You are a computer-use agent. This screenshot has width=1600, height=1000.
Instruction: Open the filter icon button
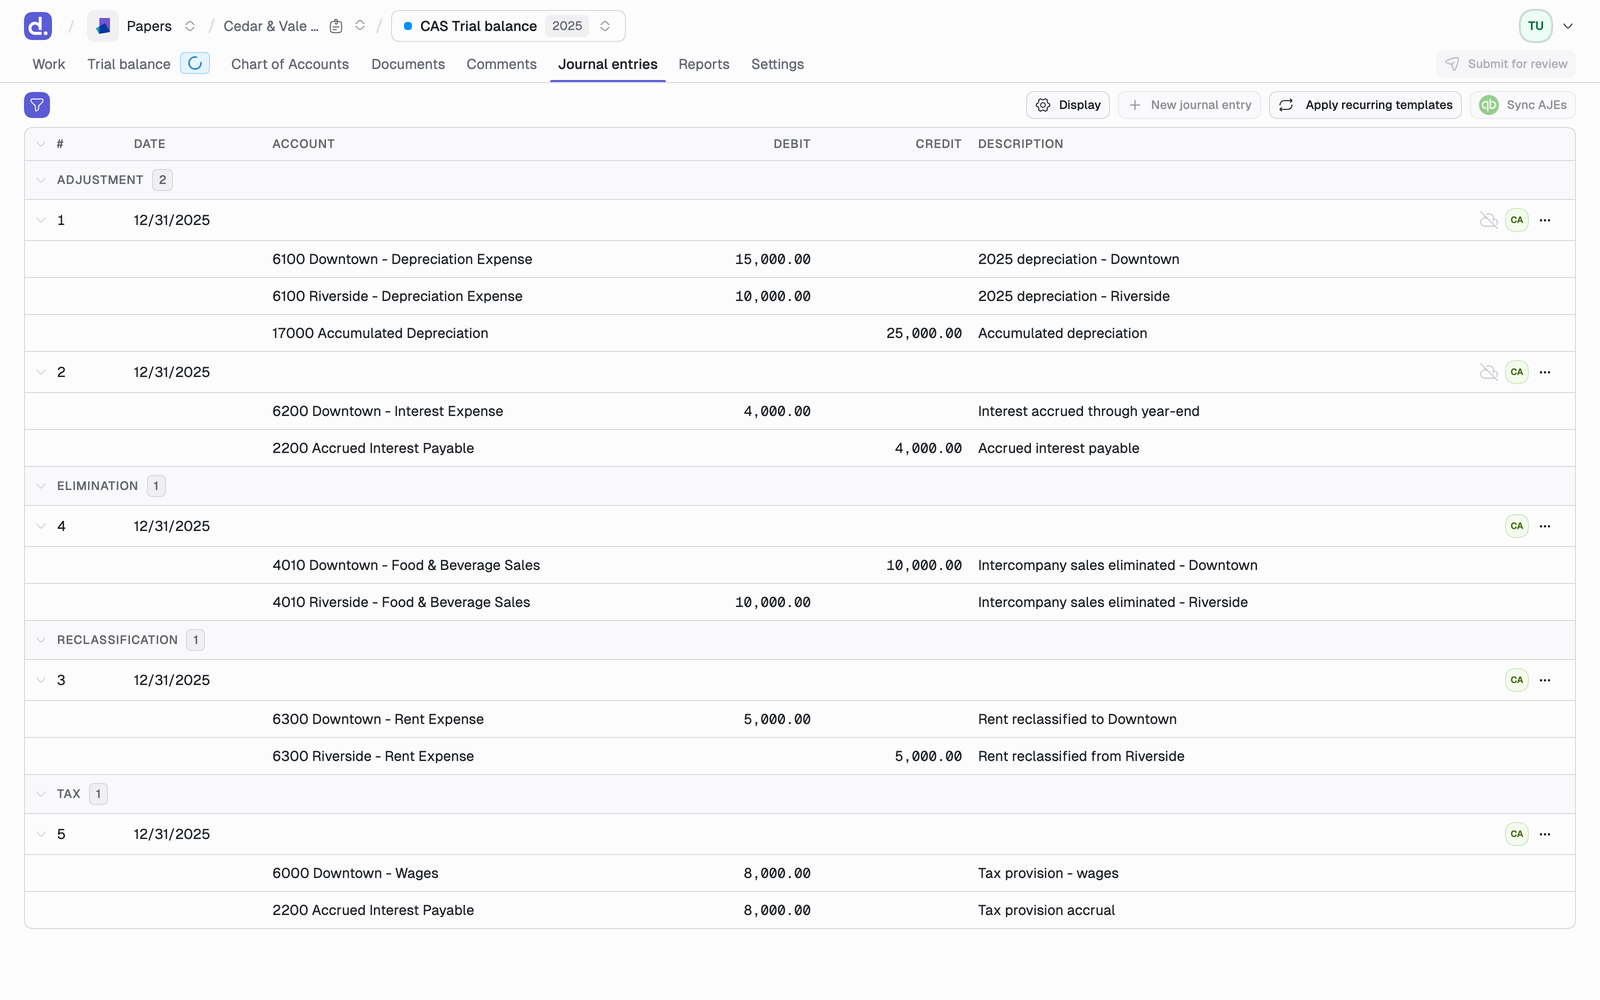[x=37, y=105]
